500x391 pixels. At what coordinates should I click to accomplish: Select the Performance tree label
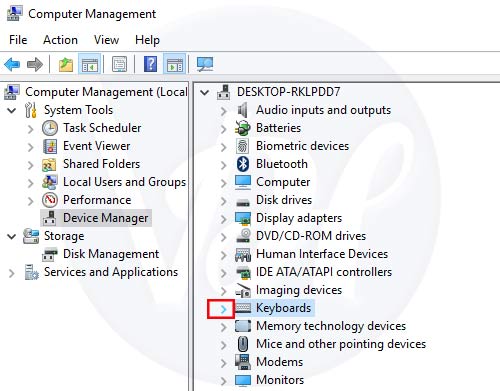(x=97, y=200)
